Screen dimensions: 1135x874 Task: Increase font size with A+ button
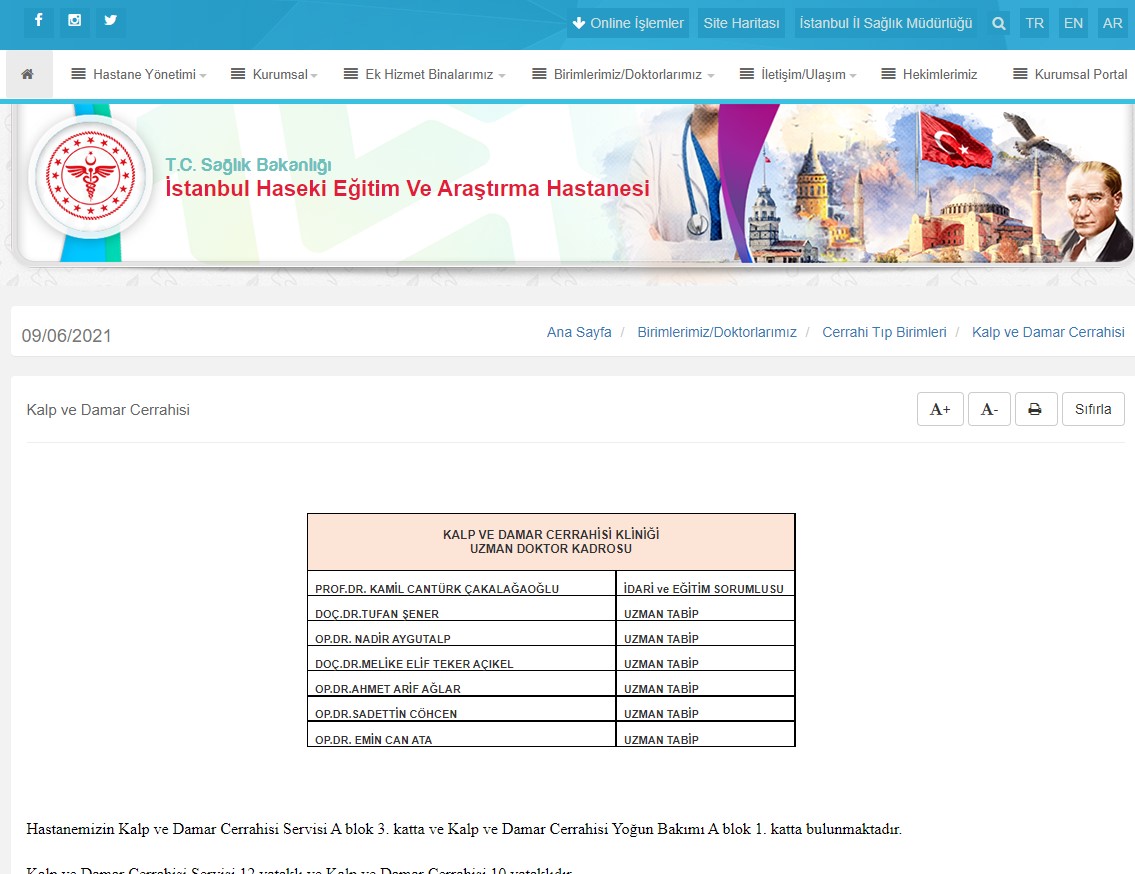click(940, 409)
